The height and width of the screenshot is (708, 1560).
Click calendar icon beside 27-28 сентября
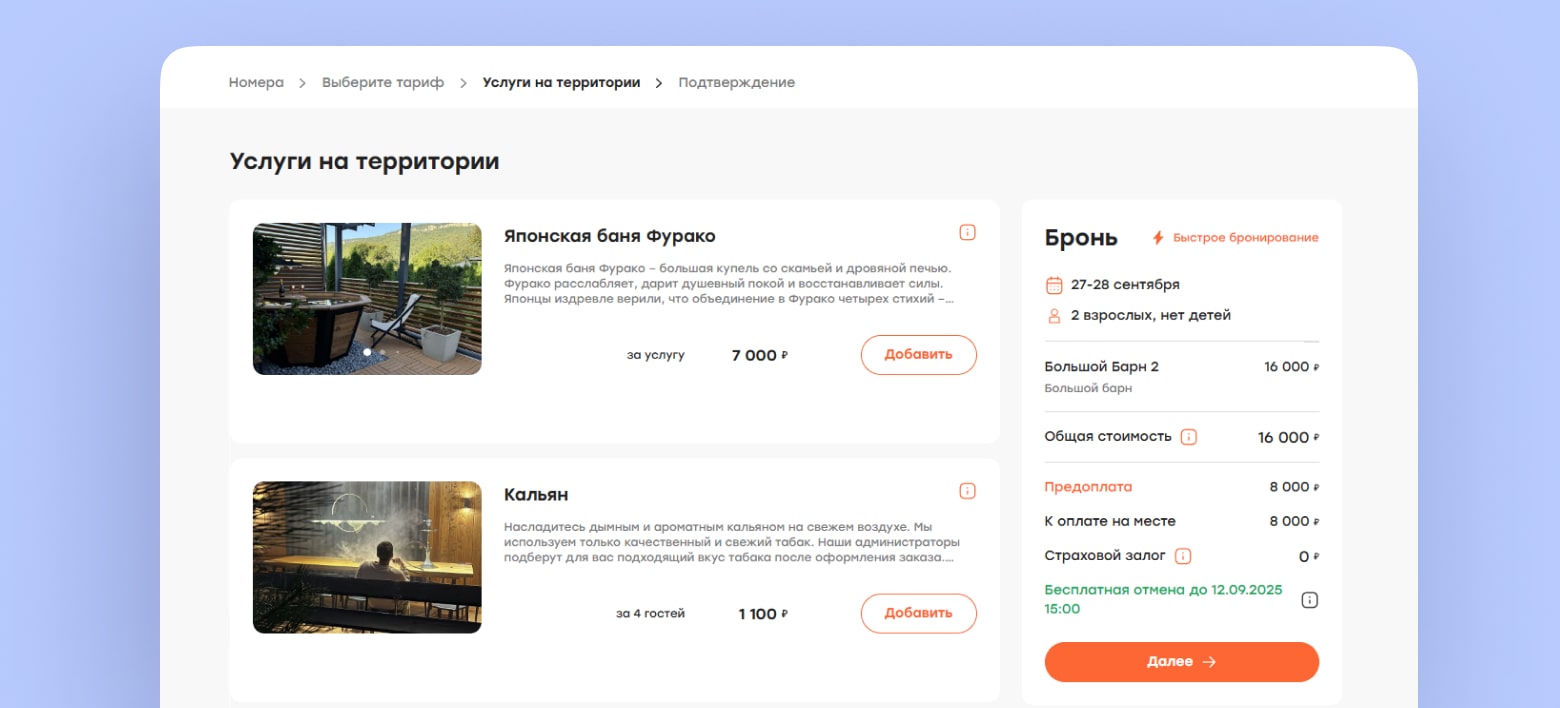point(1054,285)
